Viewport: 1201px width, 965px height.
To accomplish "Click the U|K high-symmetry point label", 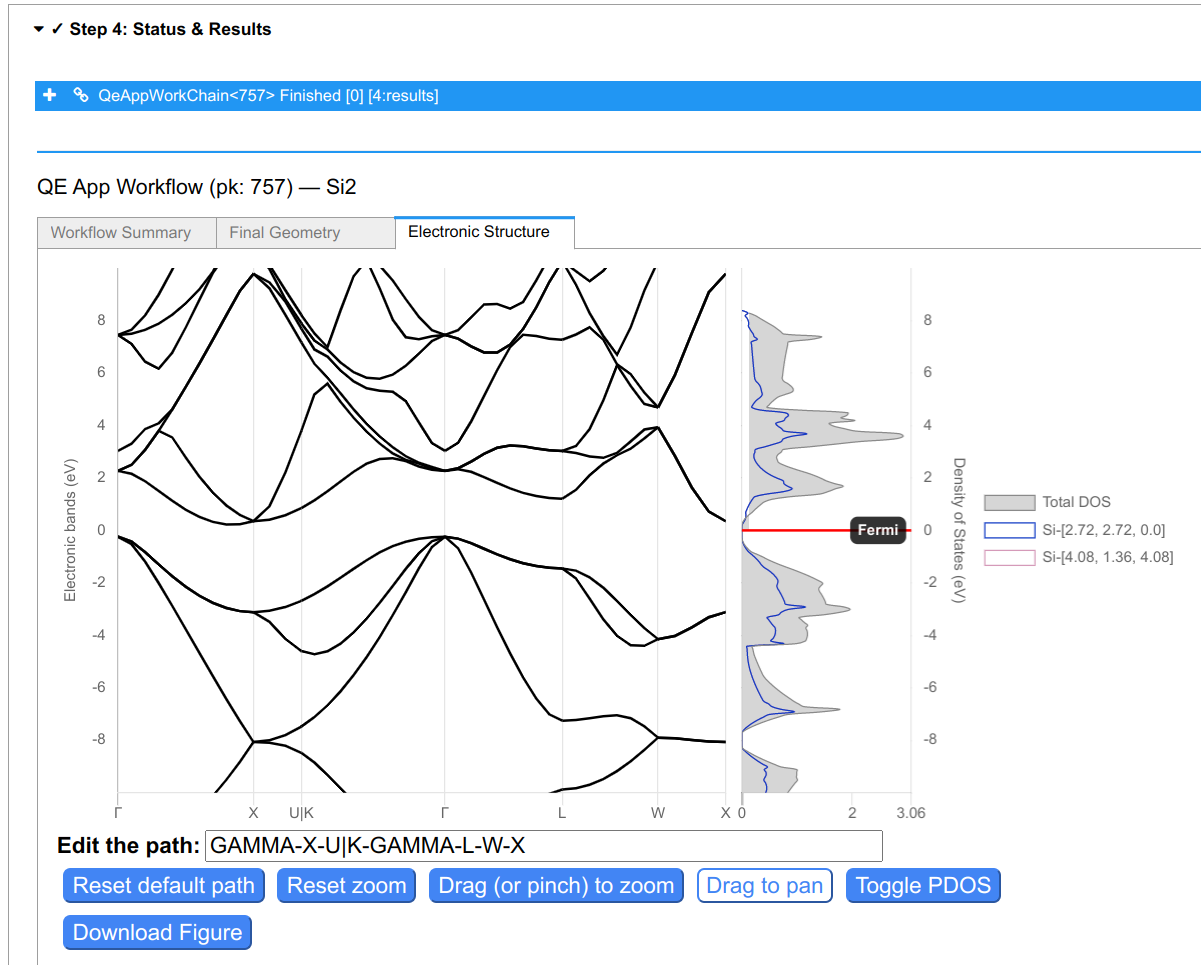I will click(301, 813).
